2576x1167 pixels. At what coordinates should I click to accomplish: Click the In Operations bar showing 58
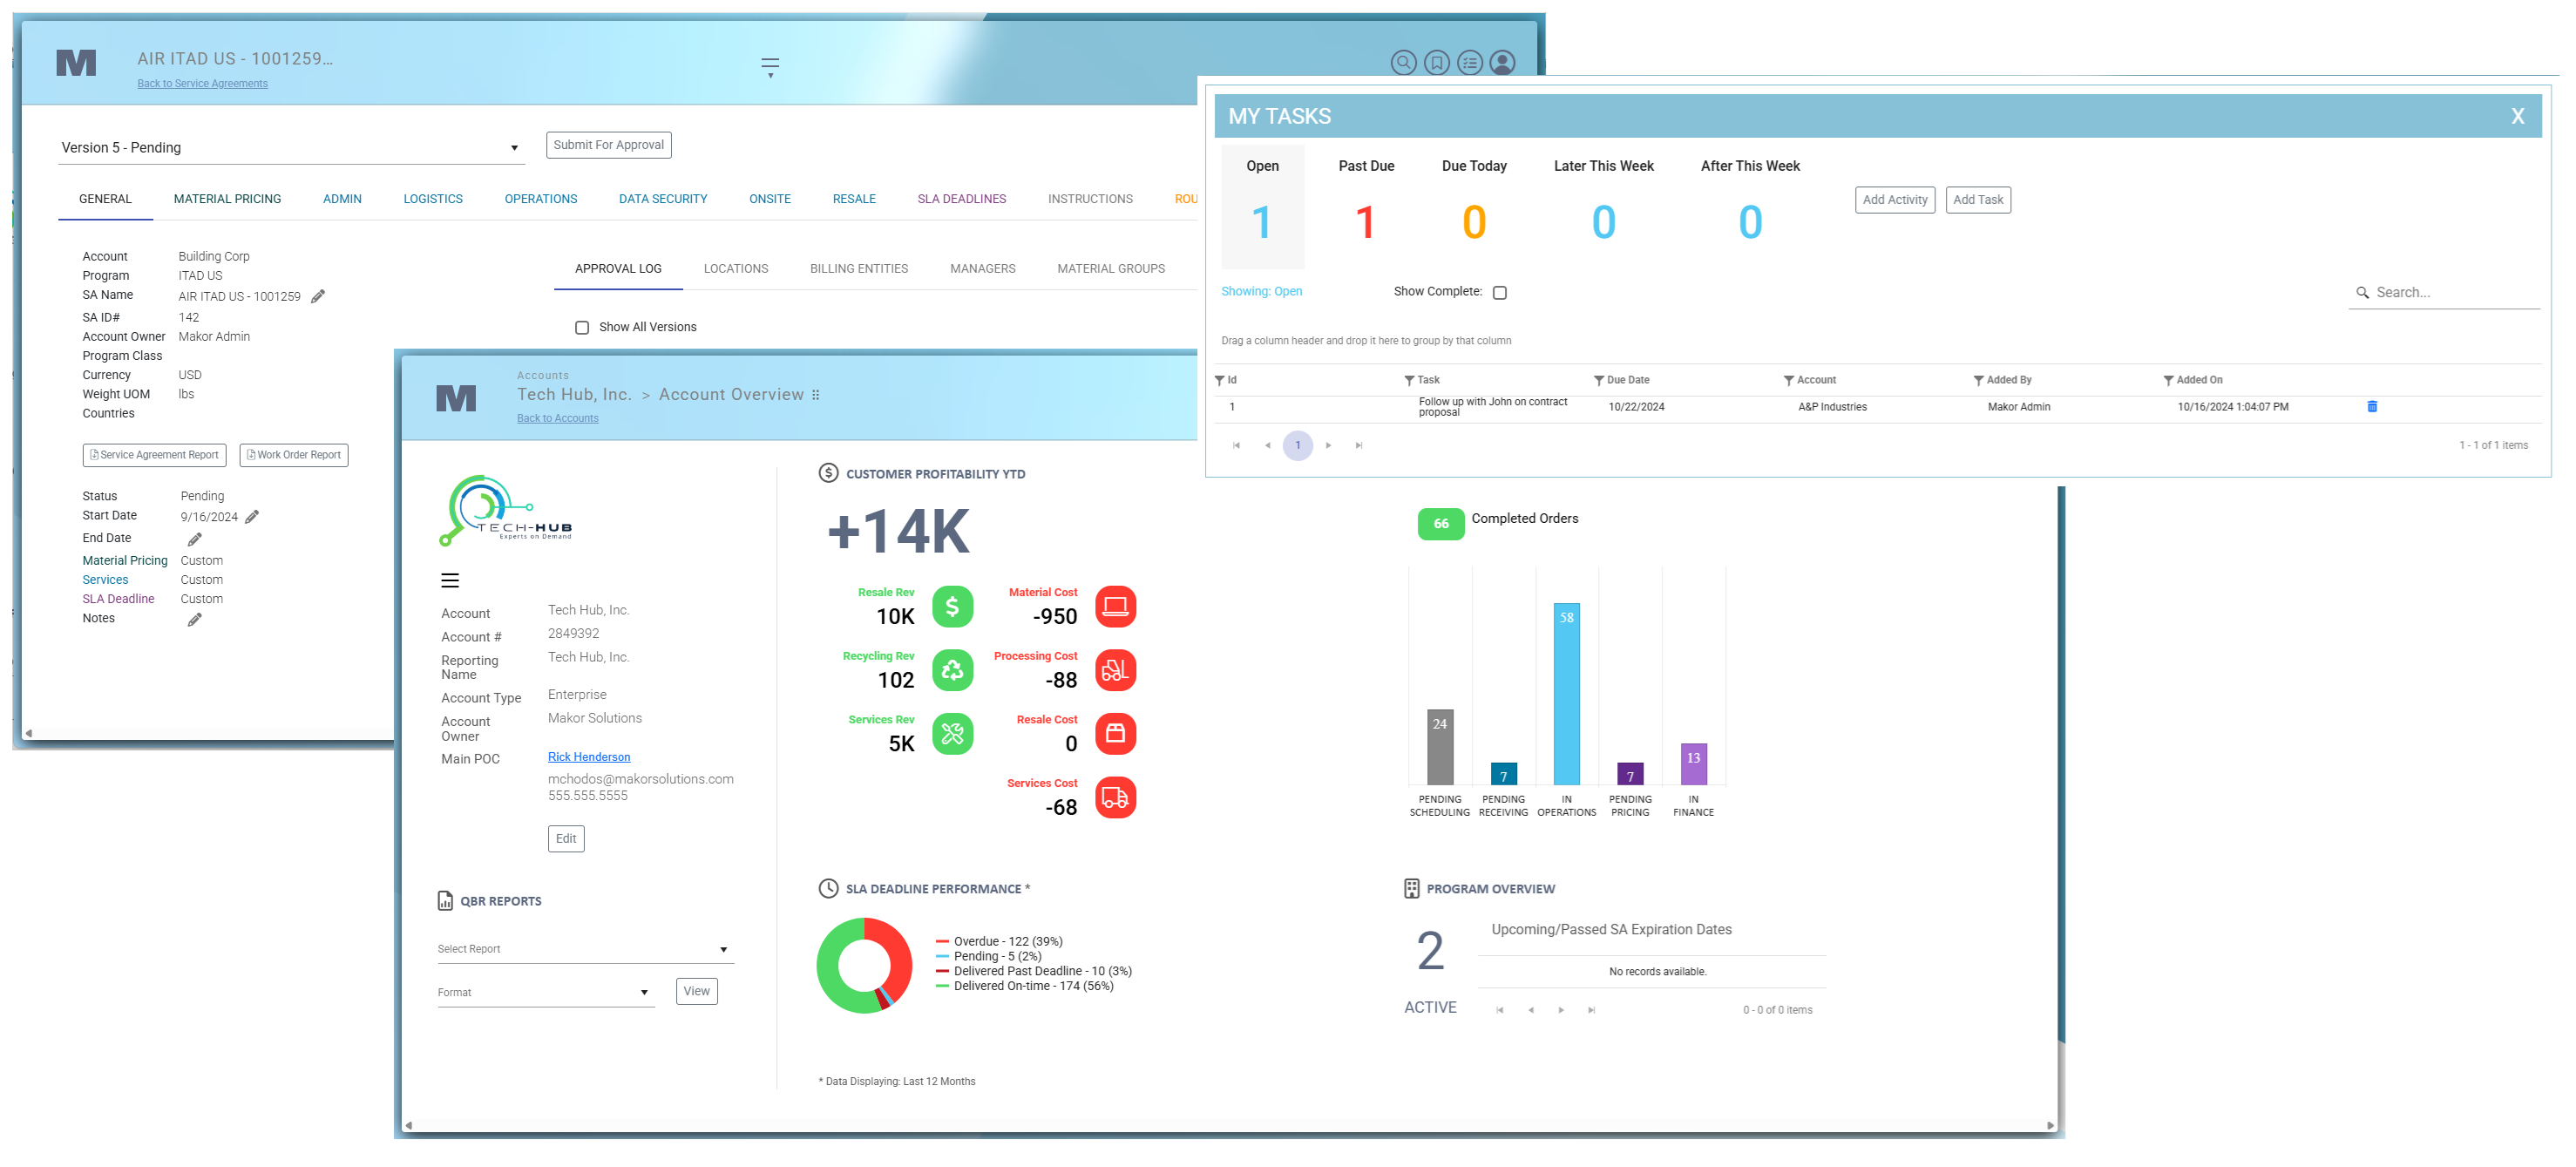1566,695
